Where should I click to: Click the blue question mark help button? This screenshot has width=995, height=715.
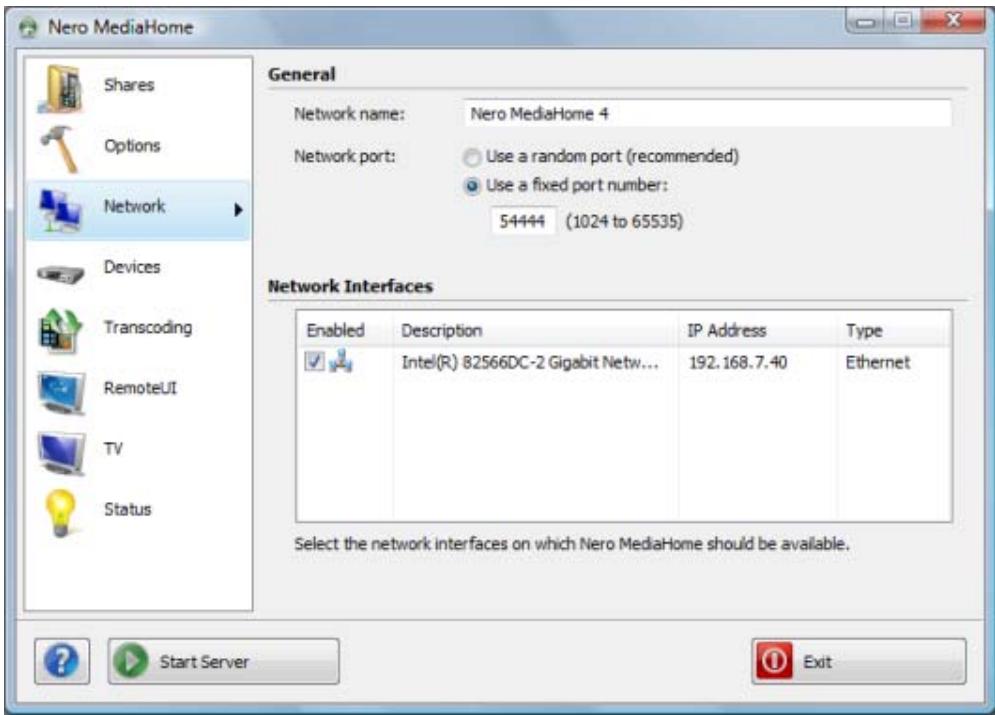click(62, 661)
